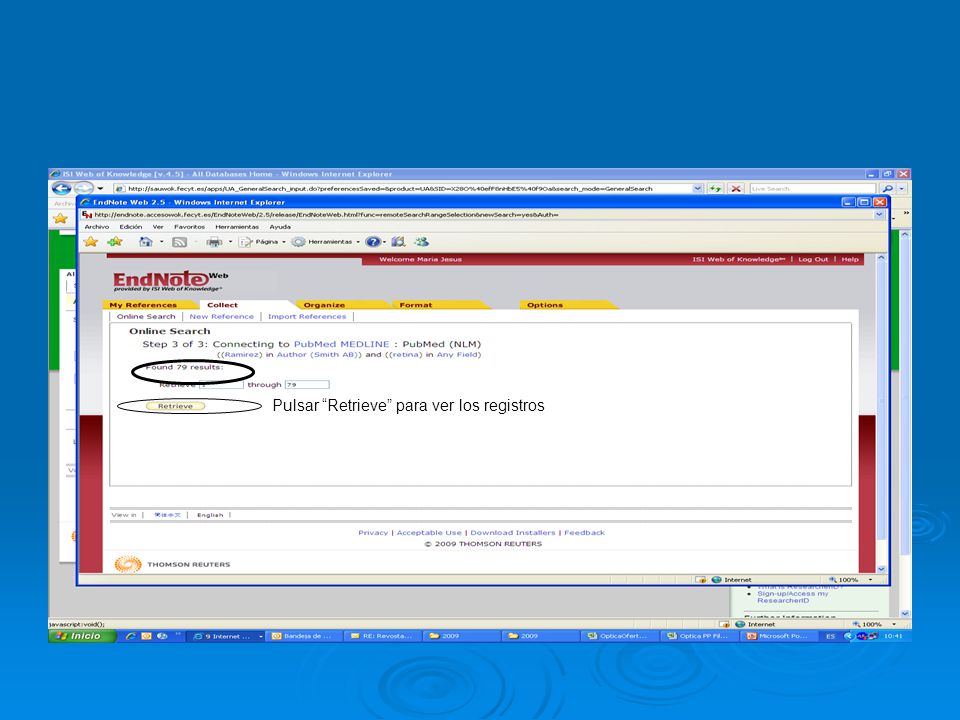Click EndNote window URL address field
Viewport: 960px width, 720px height.
pyautogui.click(x=480, y=215)
